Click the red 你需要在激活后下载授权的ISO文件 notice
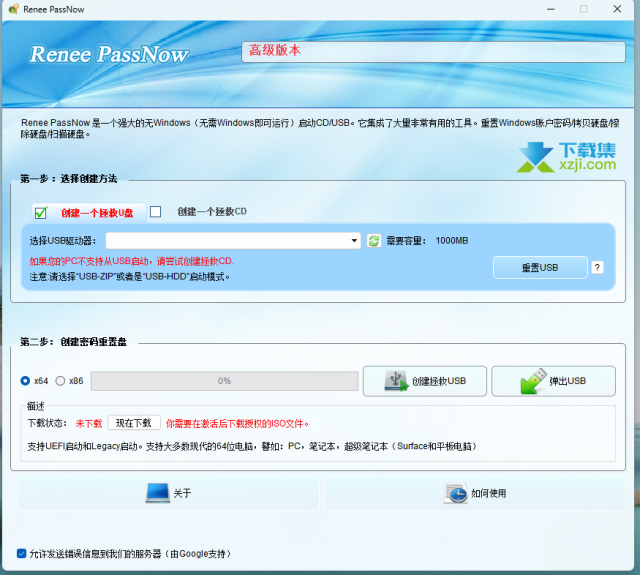The width and height of the screenshot is (640, 575). click(237, 424)
